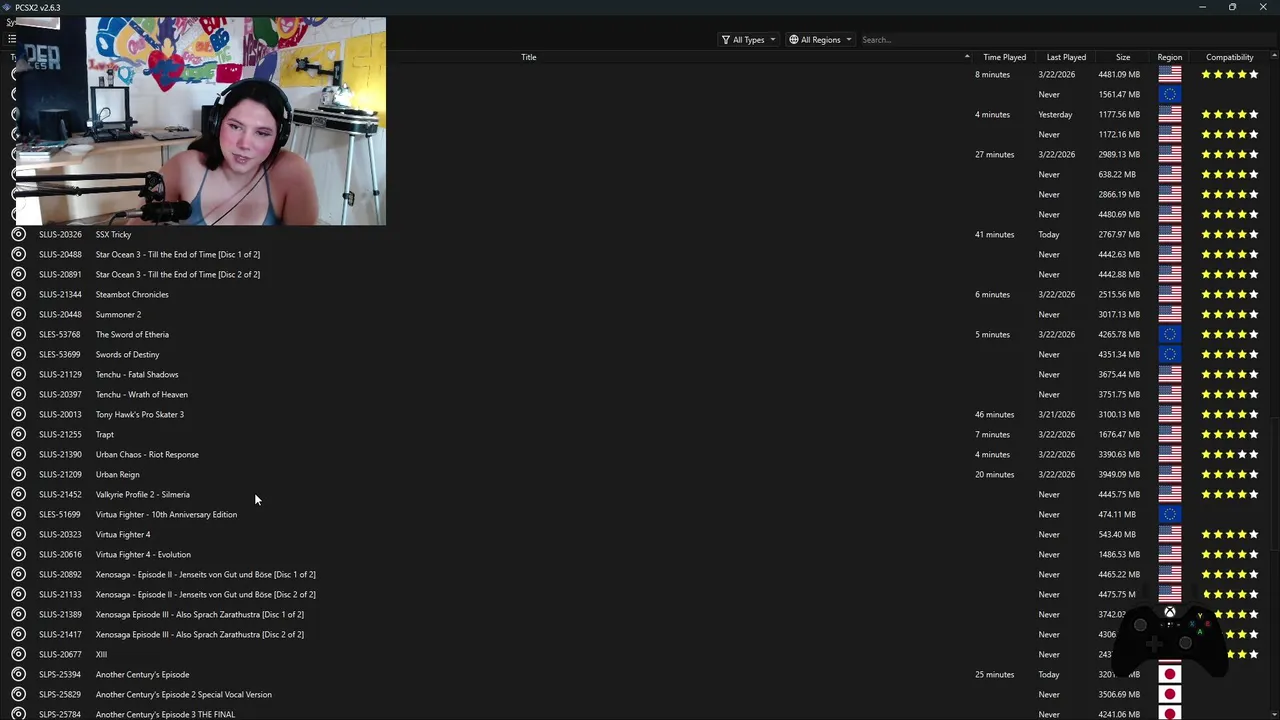Sort game list by Title column
Viewport: 1280px width, 720px height.
click(528, 57)
